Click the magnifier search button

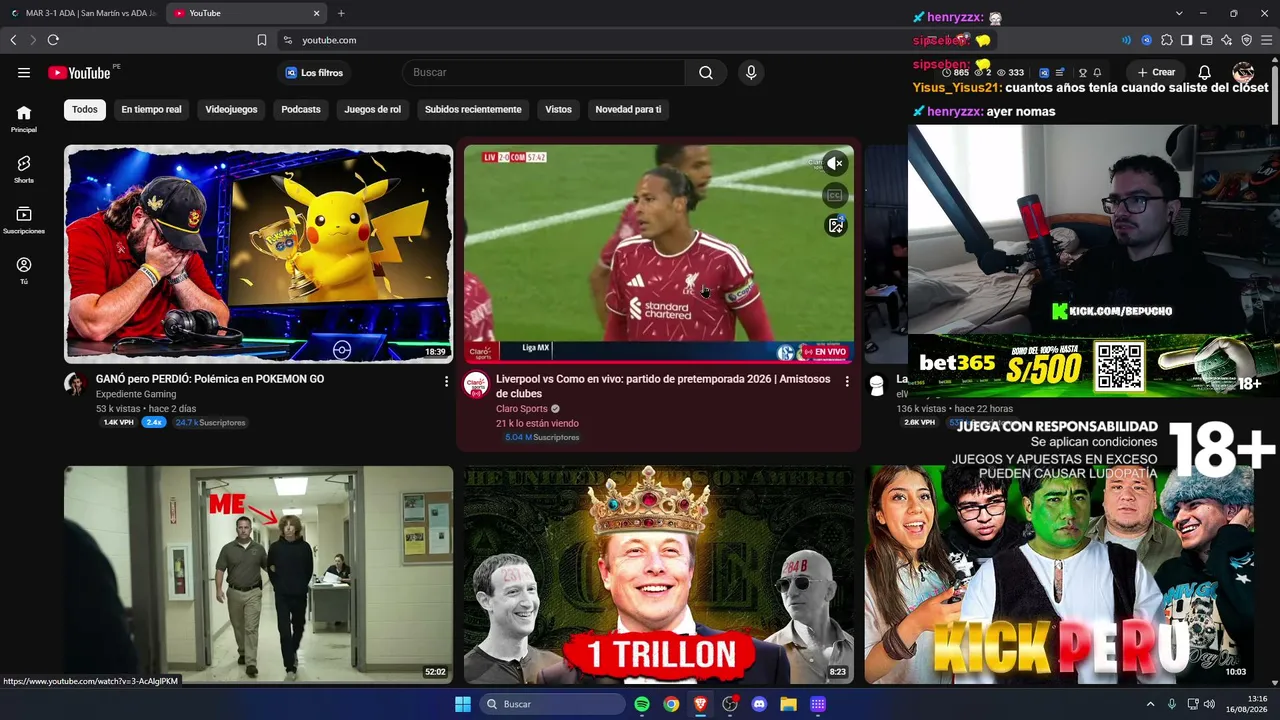coord(706,72)
